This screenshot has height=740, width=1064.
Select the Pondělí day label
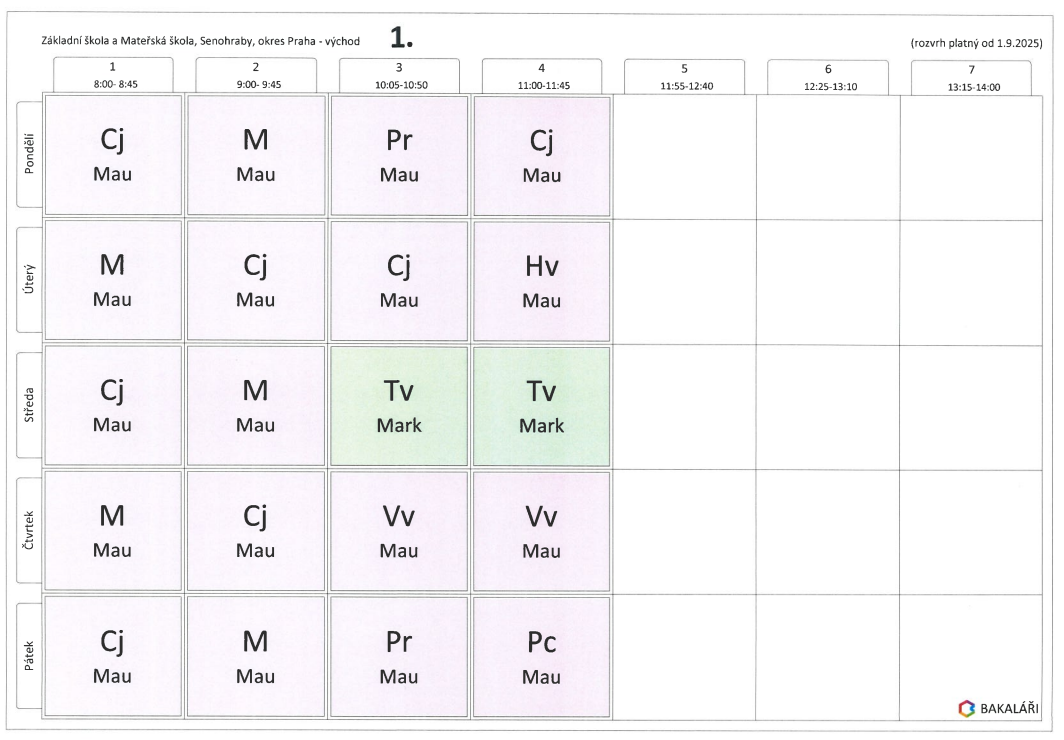coord(28,155)
